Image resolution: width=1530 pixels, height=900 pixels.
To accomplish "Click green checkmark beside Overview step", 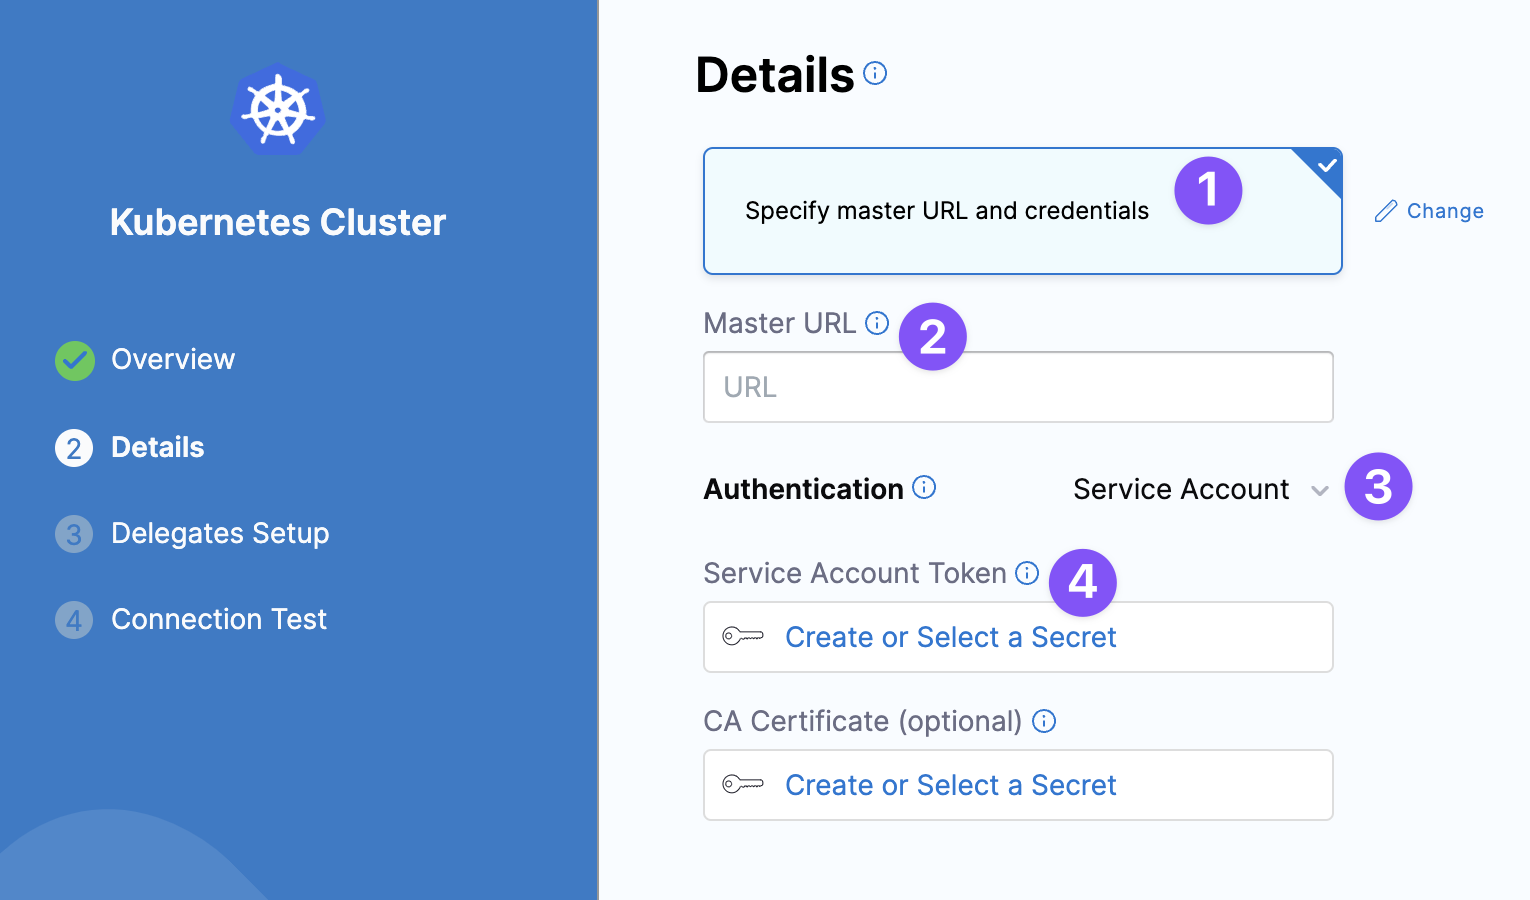I will pos(75,361).
